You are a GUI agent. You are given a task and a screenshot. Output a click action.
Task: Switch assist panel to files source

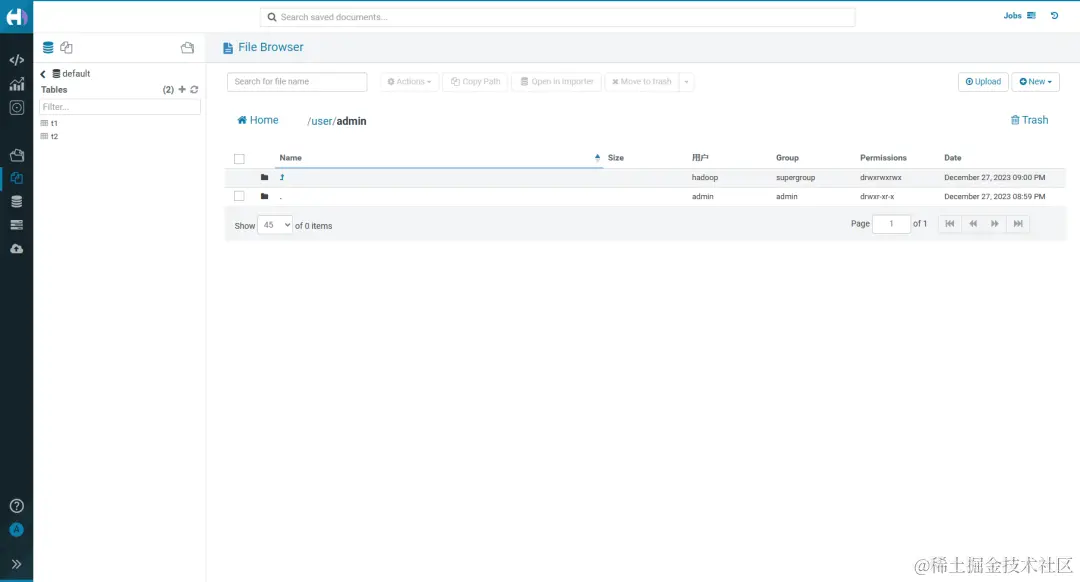(x=66, y=48)
